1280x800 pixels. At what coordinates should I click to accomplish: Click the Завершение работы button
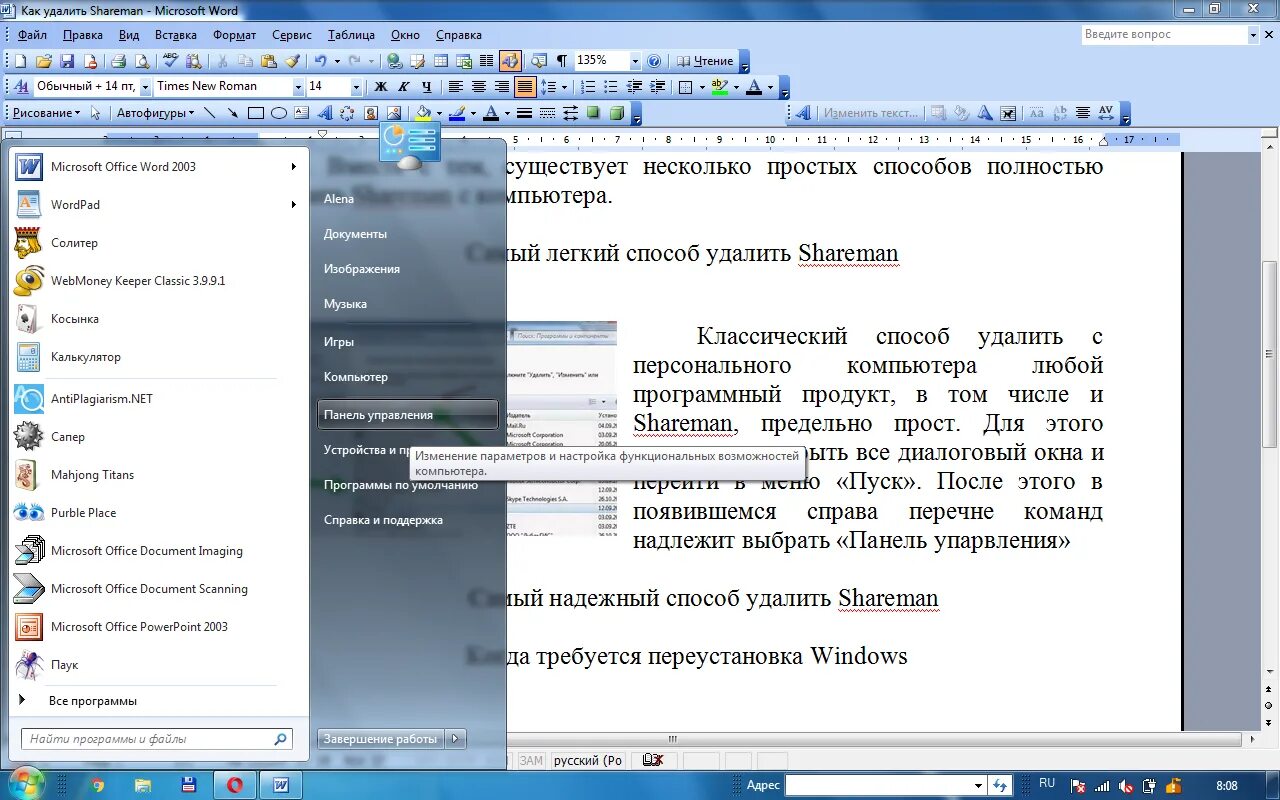381,739
